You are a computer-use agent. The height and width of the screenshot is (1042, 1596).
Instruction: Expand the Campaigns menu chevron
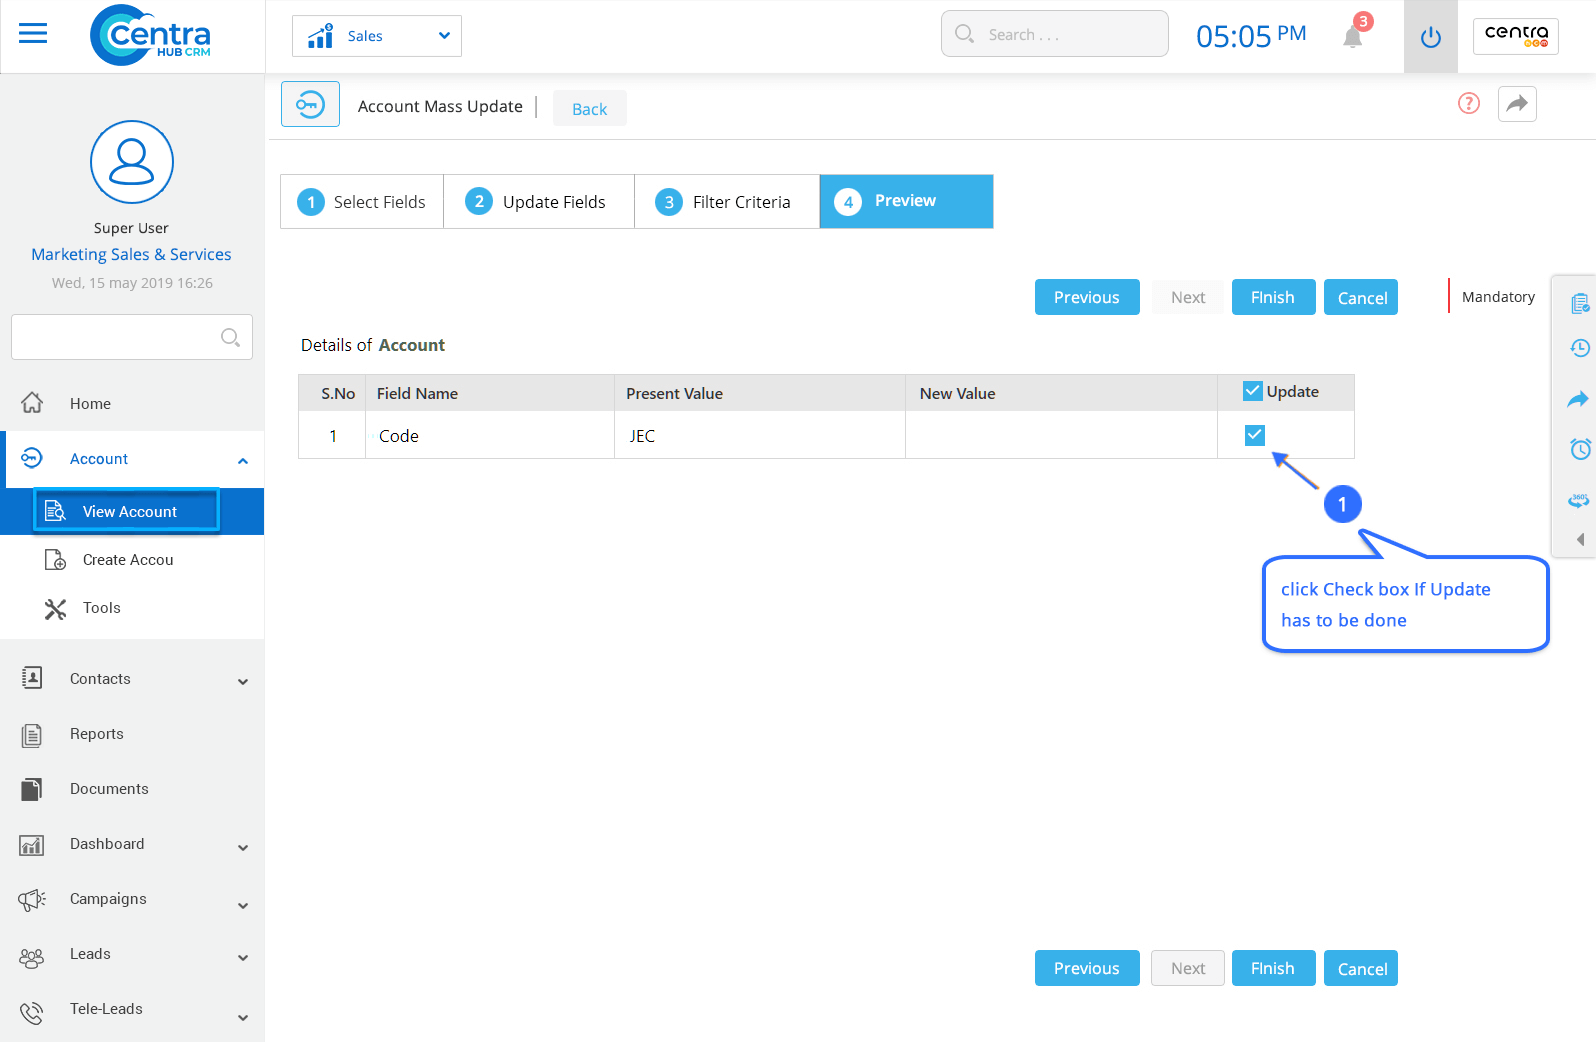pos(243,905)
